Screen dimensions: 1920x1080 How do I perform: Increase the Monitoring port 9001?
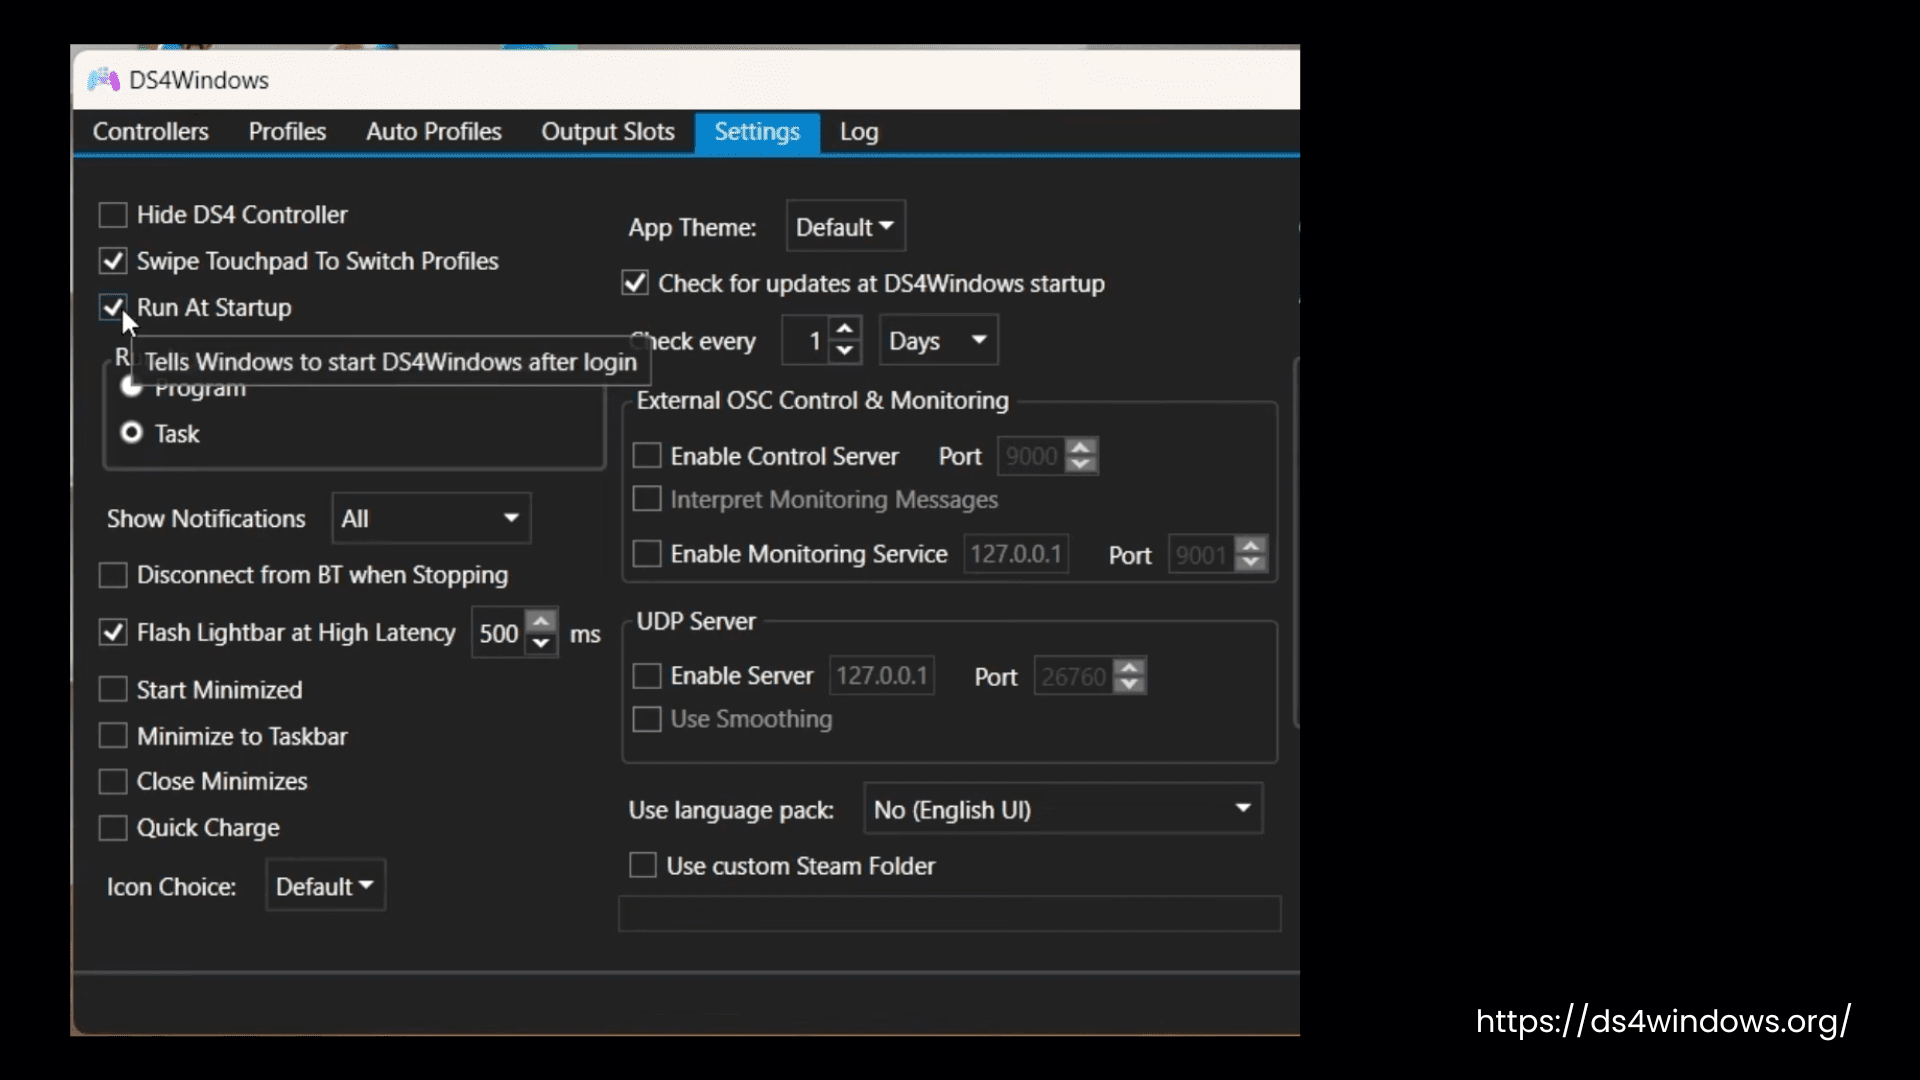coord(1251,546)
